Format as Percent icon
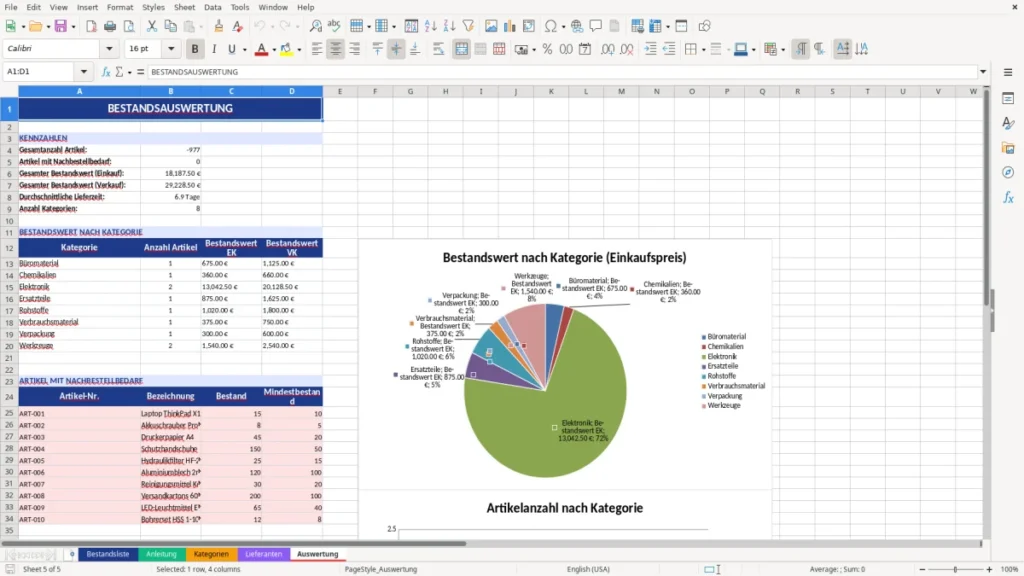Screen dimensions: 1024x576 pyautogui.click(x=547, y=49)
